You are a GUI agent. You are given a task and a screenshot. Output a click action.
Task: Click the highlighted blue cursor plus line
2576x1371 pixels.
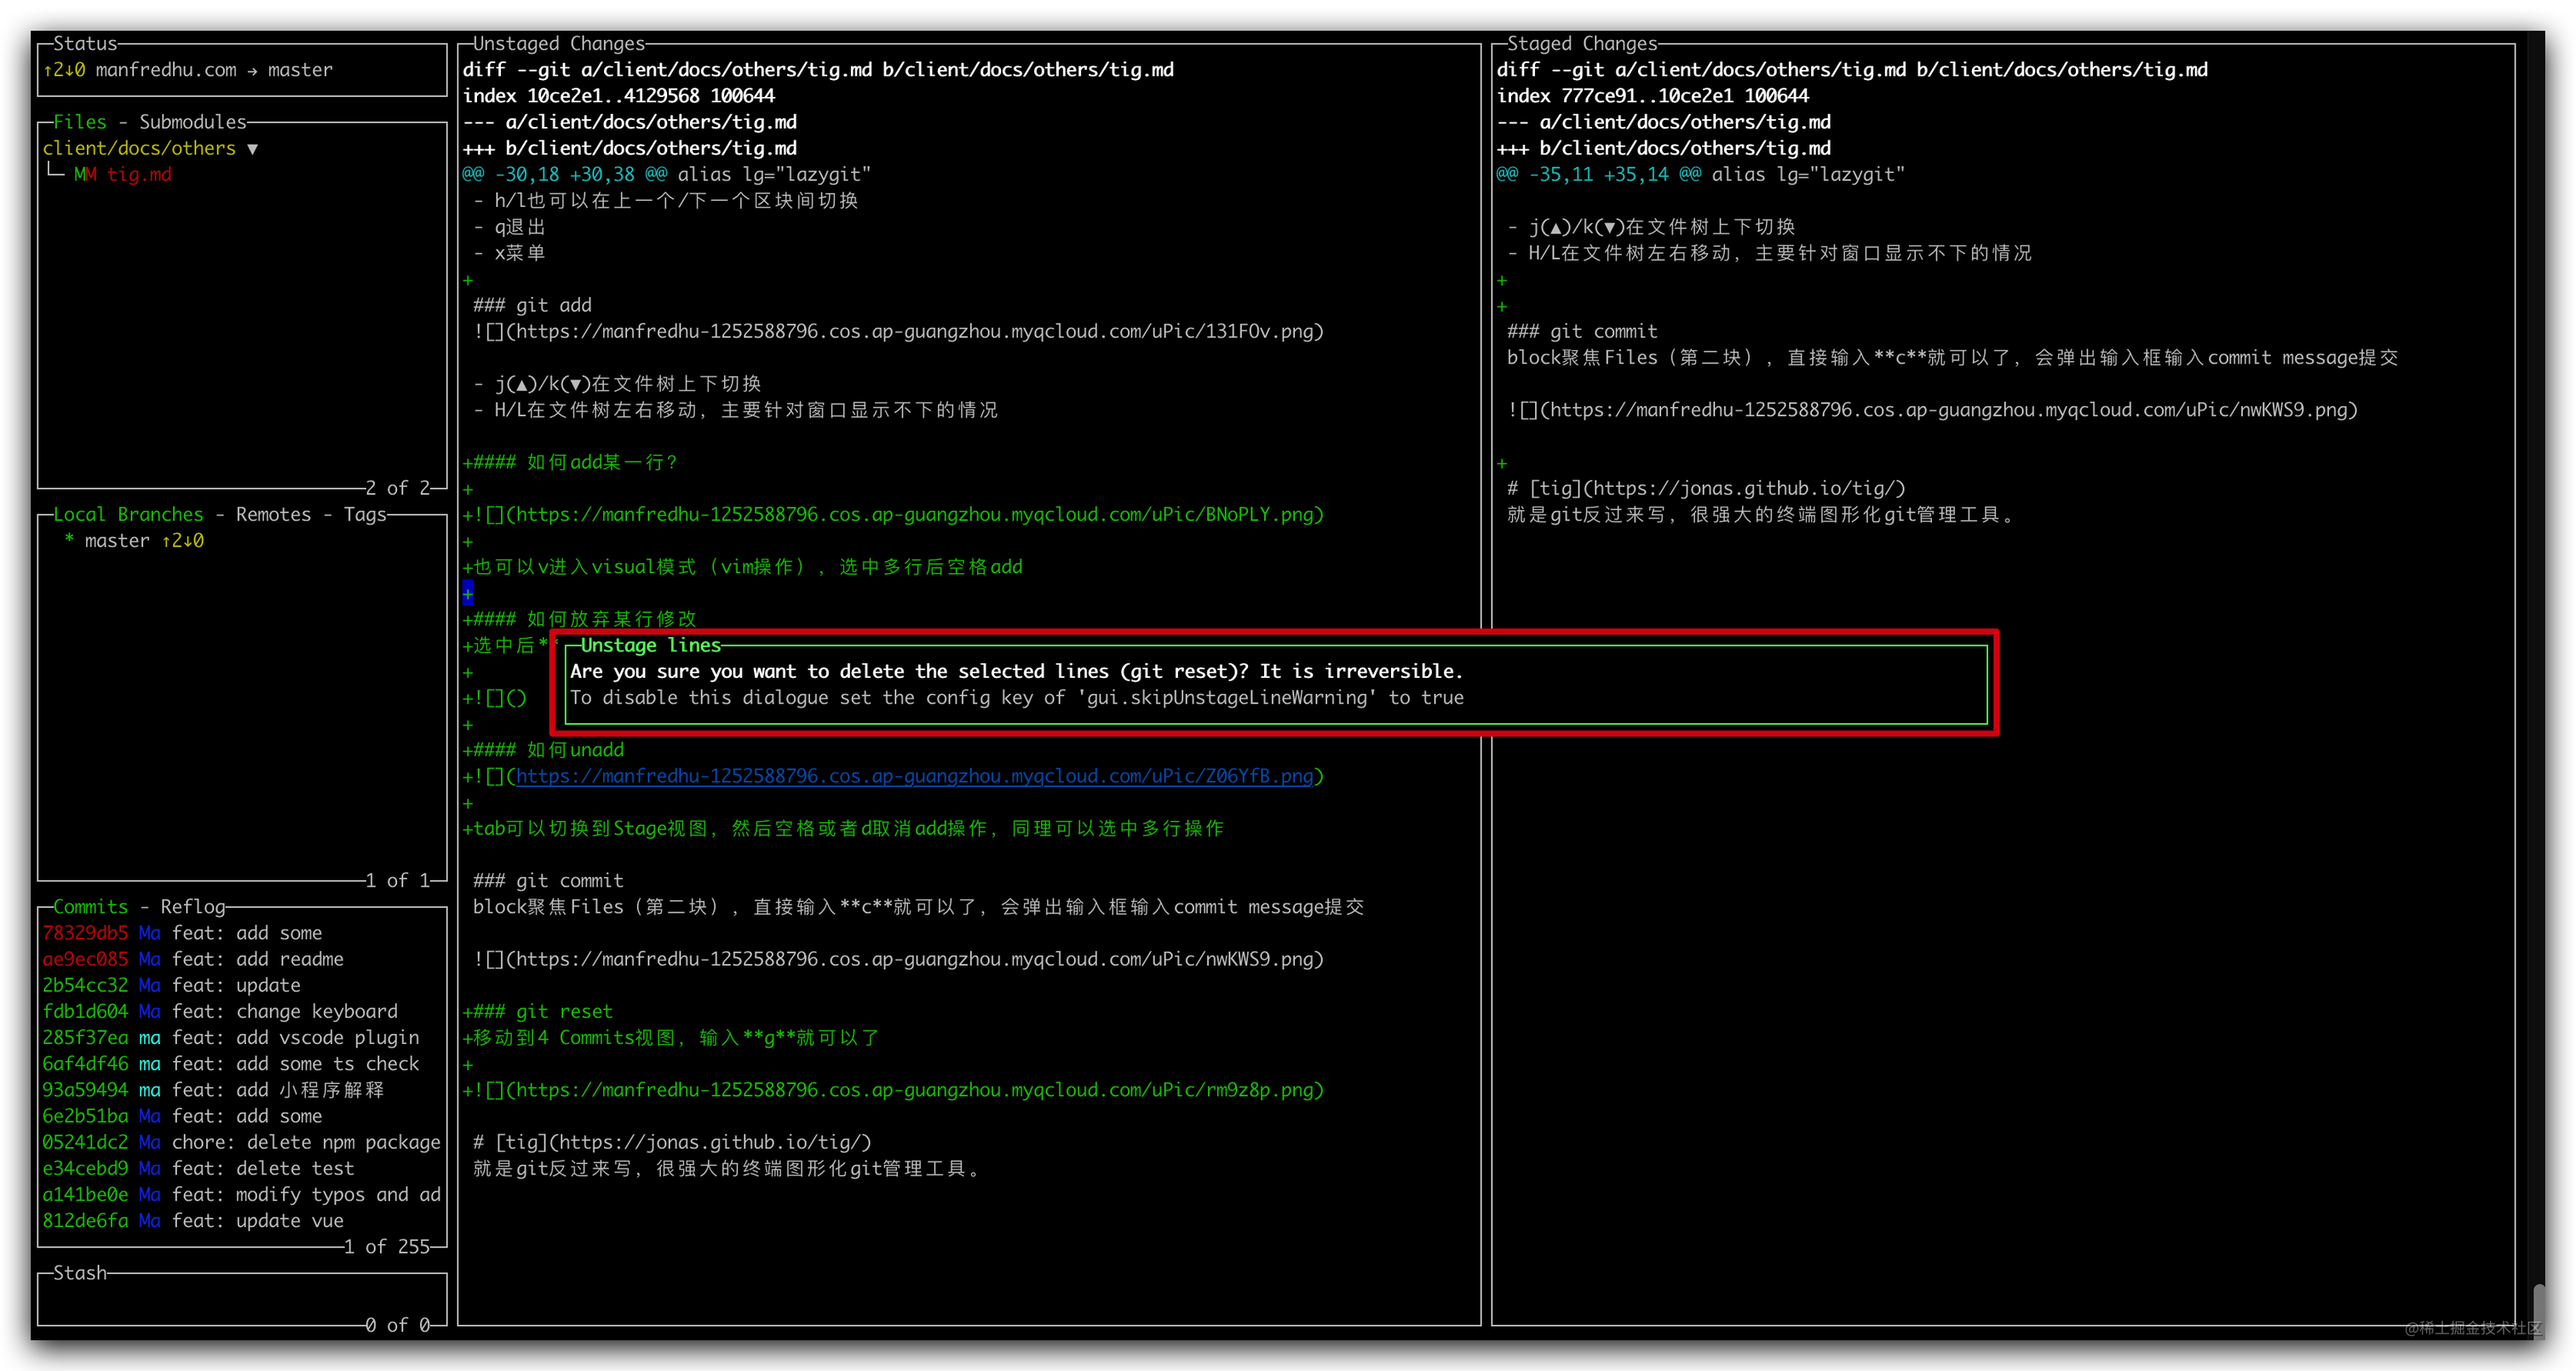point(468,594)
